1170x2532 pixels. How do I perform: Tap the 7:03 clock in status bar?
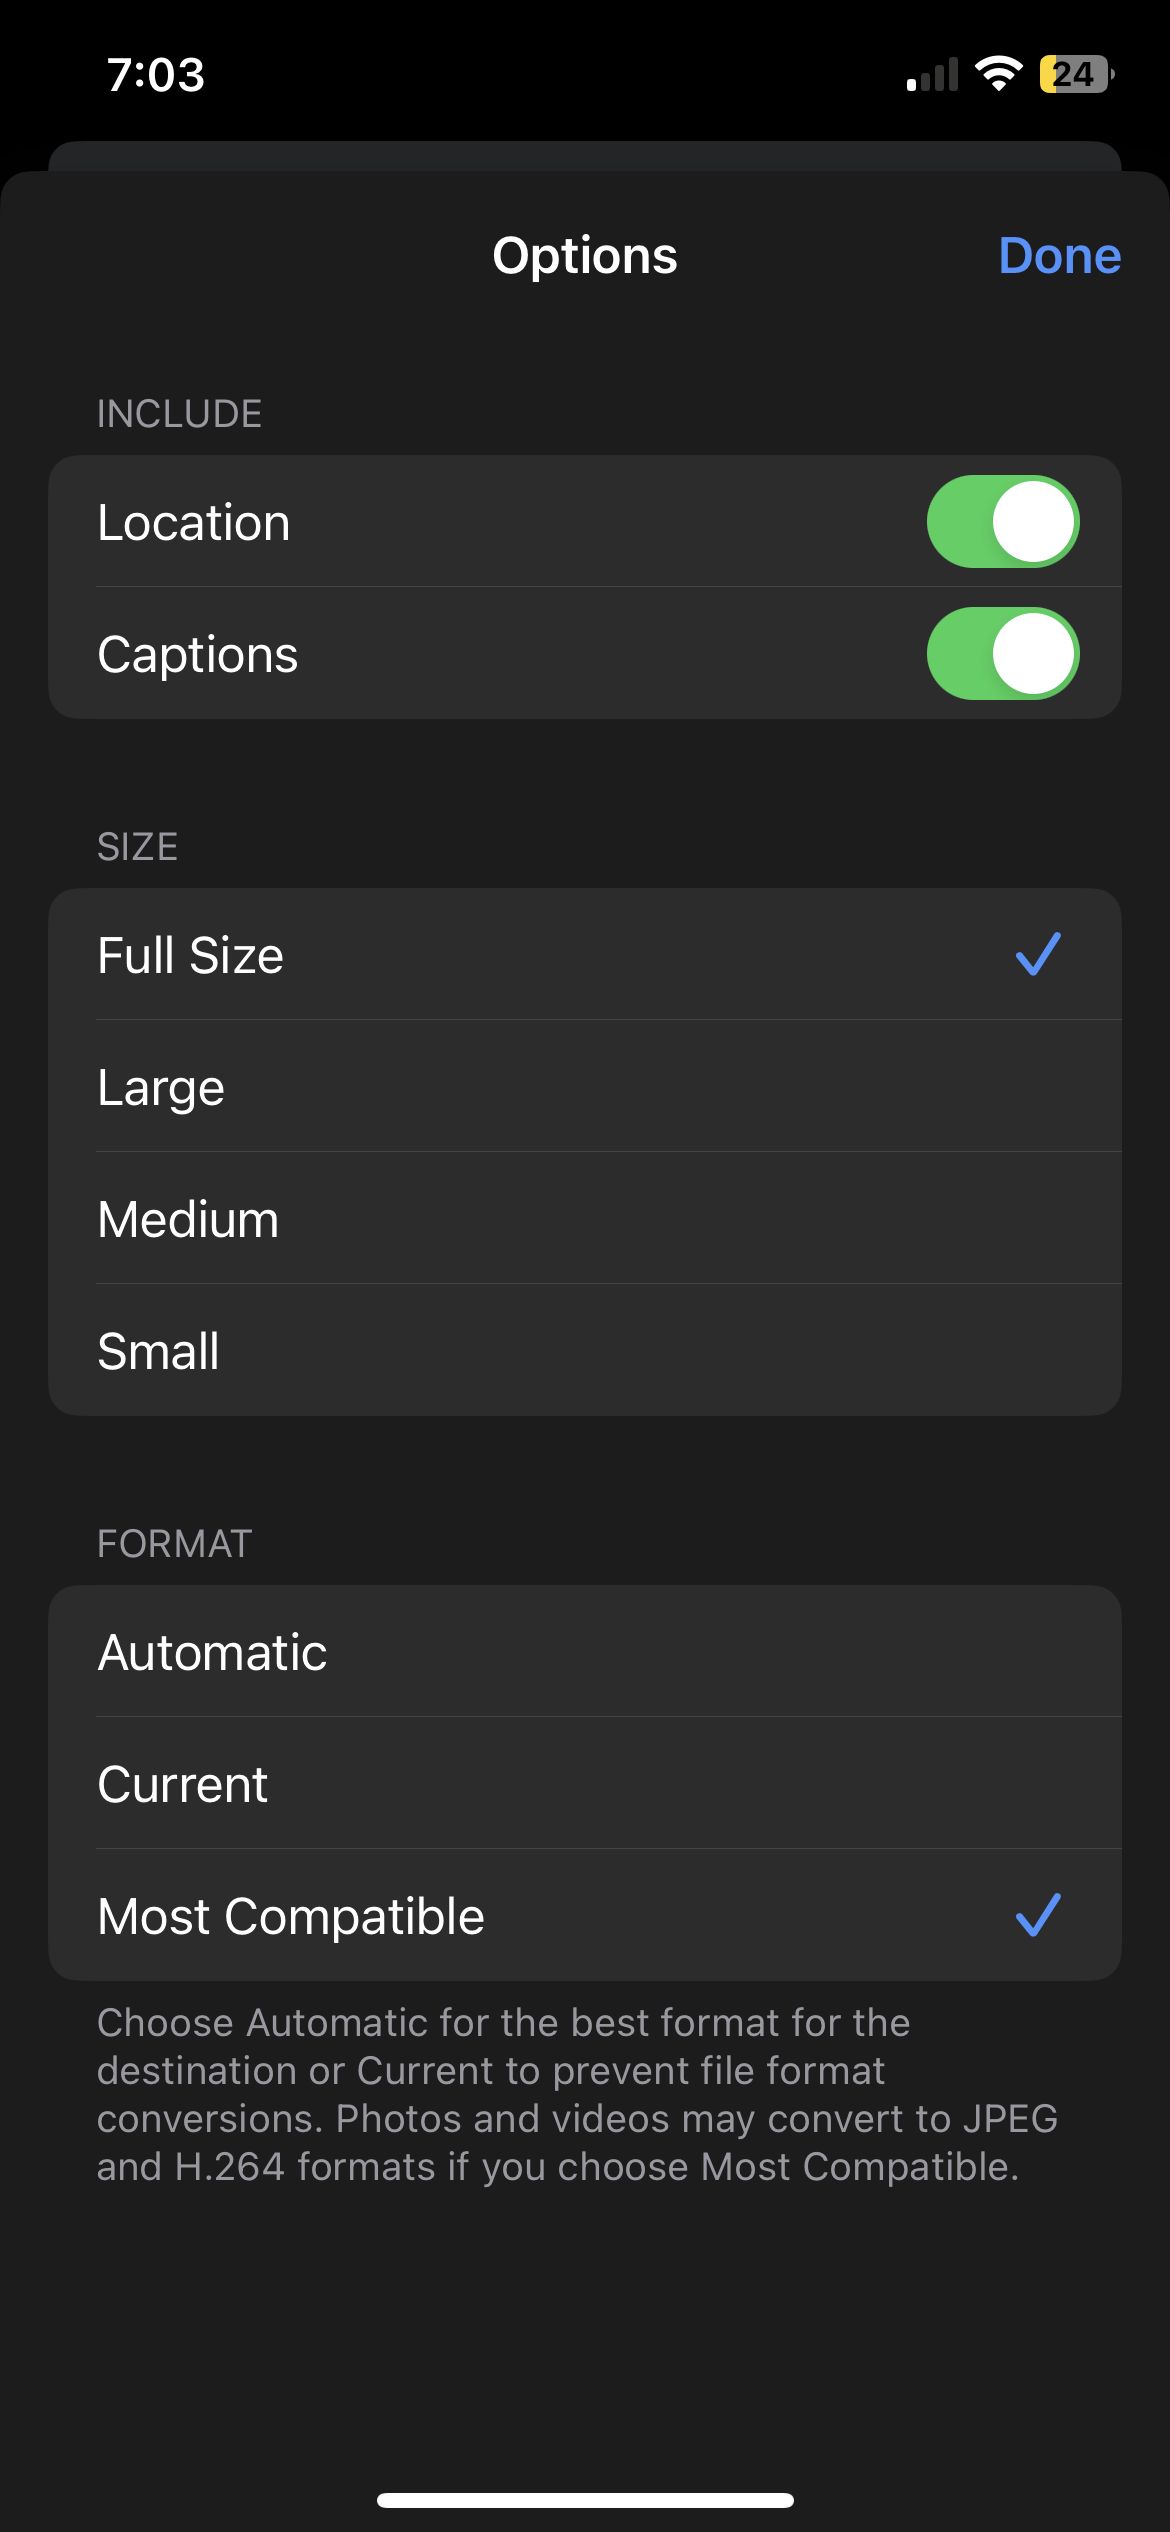[156, 75]
